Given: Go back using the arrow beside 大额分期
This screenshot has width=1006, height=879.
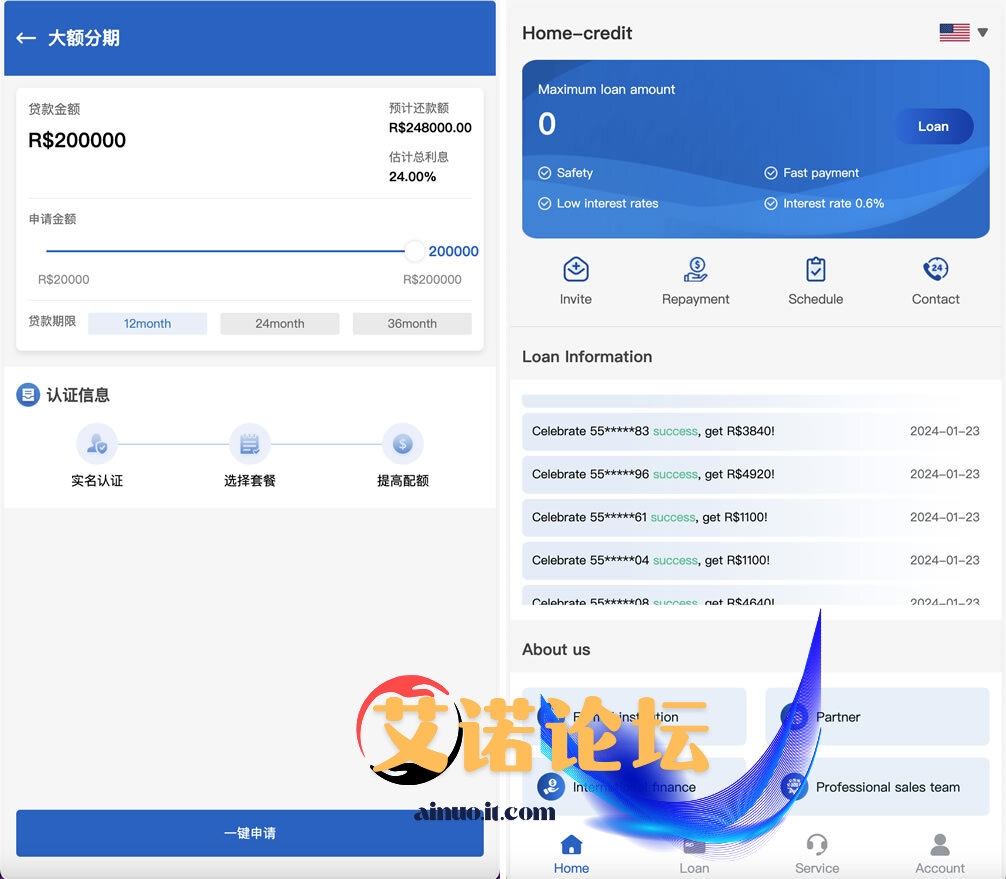Looking at the screenshot, I should point(26,38).
